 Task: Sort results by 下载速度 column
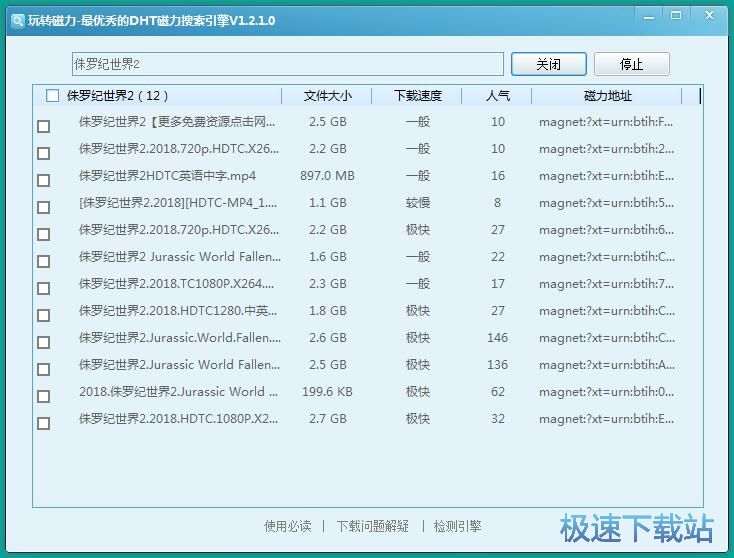(417, 96)
